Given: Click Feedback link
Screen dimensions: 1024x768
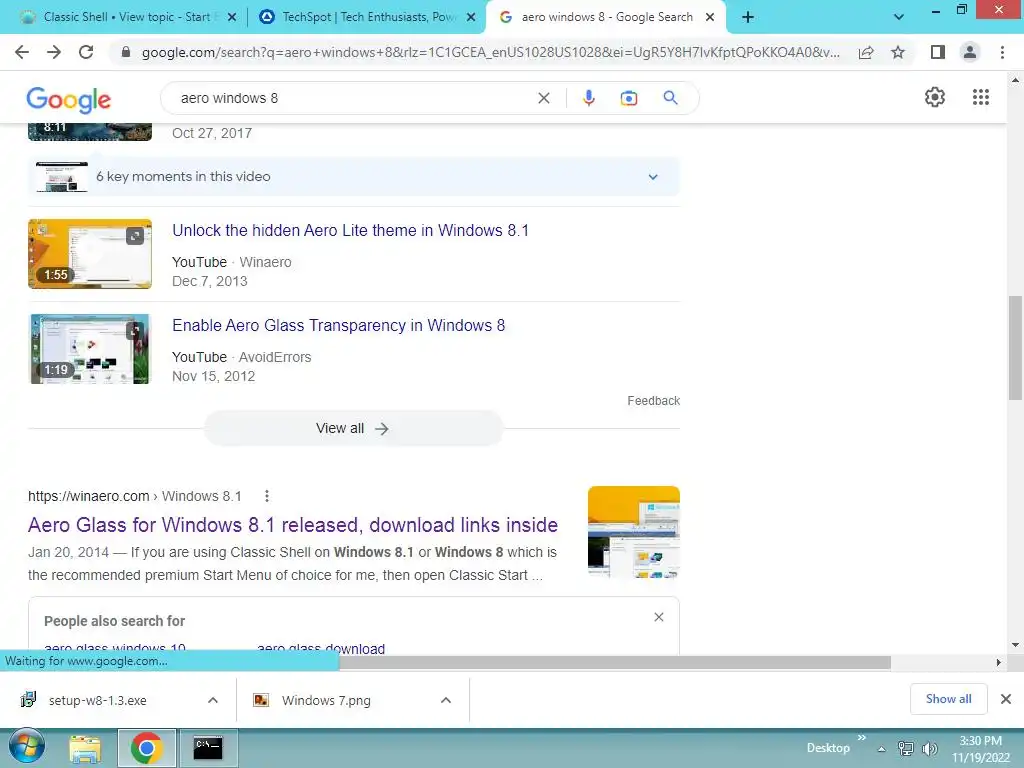Looking at the screenshot, I should coord(653,400).
